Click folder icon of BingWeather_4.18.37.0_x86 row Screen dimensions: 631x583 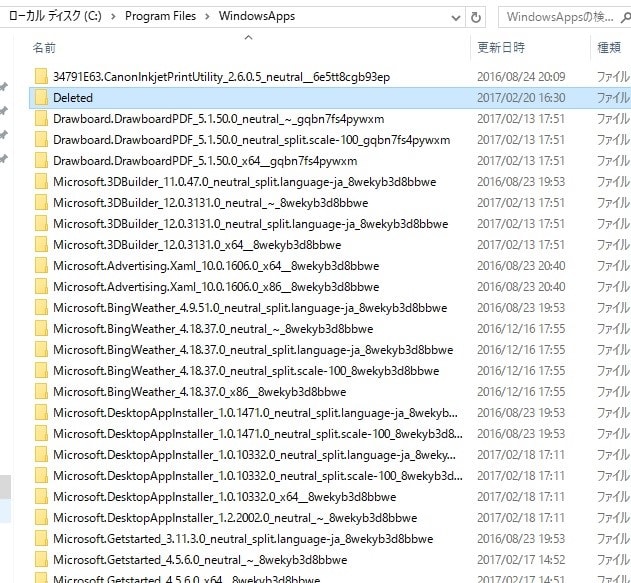[41, 391]
